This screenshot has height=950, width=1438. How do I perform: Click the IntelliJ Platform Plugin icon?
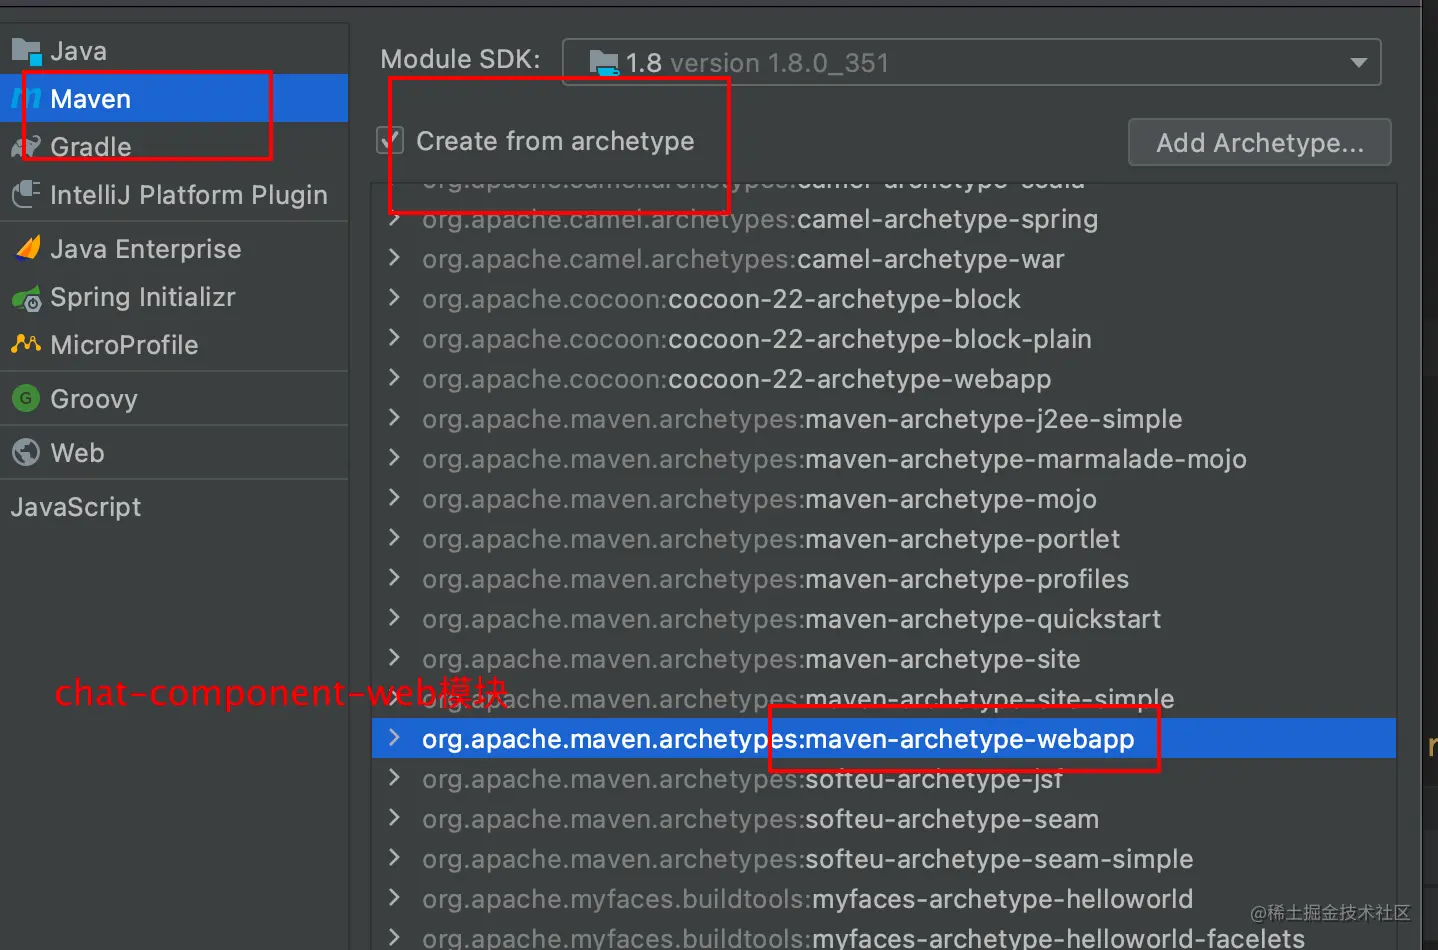[x=26, y=194]
